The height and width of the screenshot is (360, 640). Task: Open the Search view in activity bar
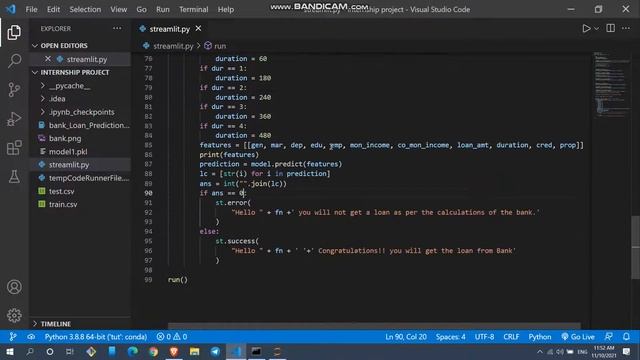tap(14, 61)
